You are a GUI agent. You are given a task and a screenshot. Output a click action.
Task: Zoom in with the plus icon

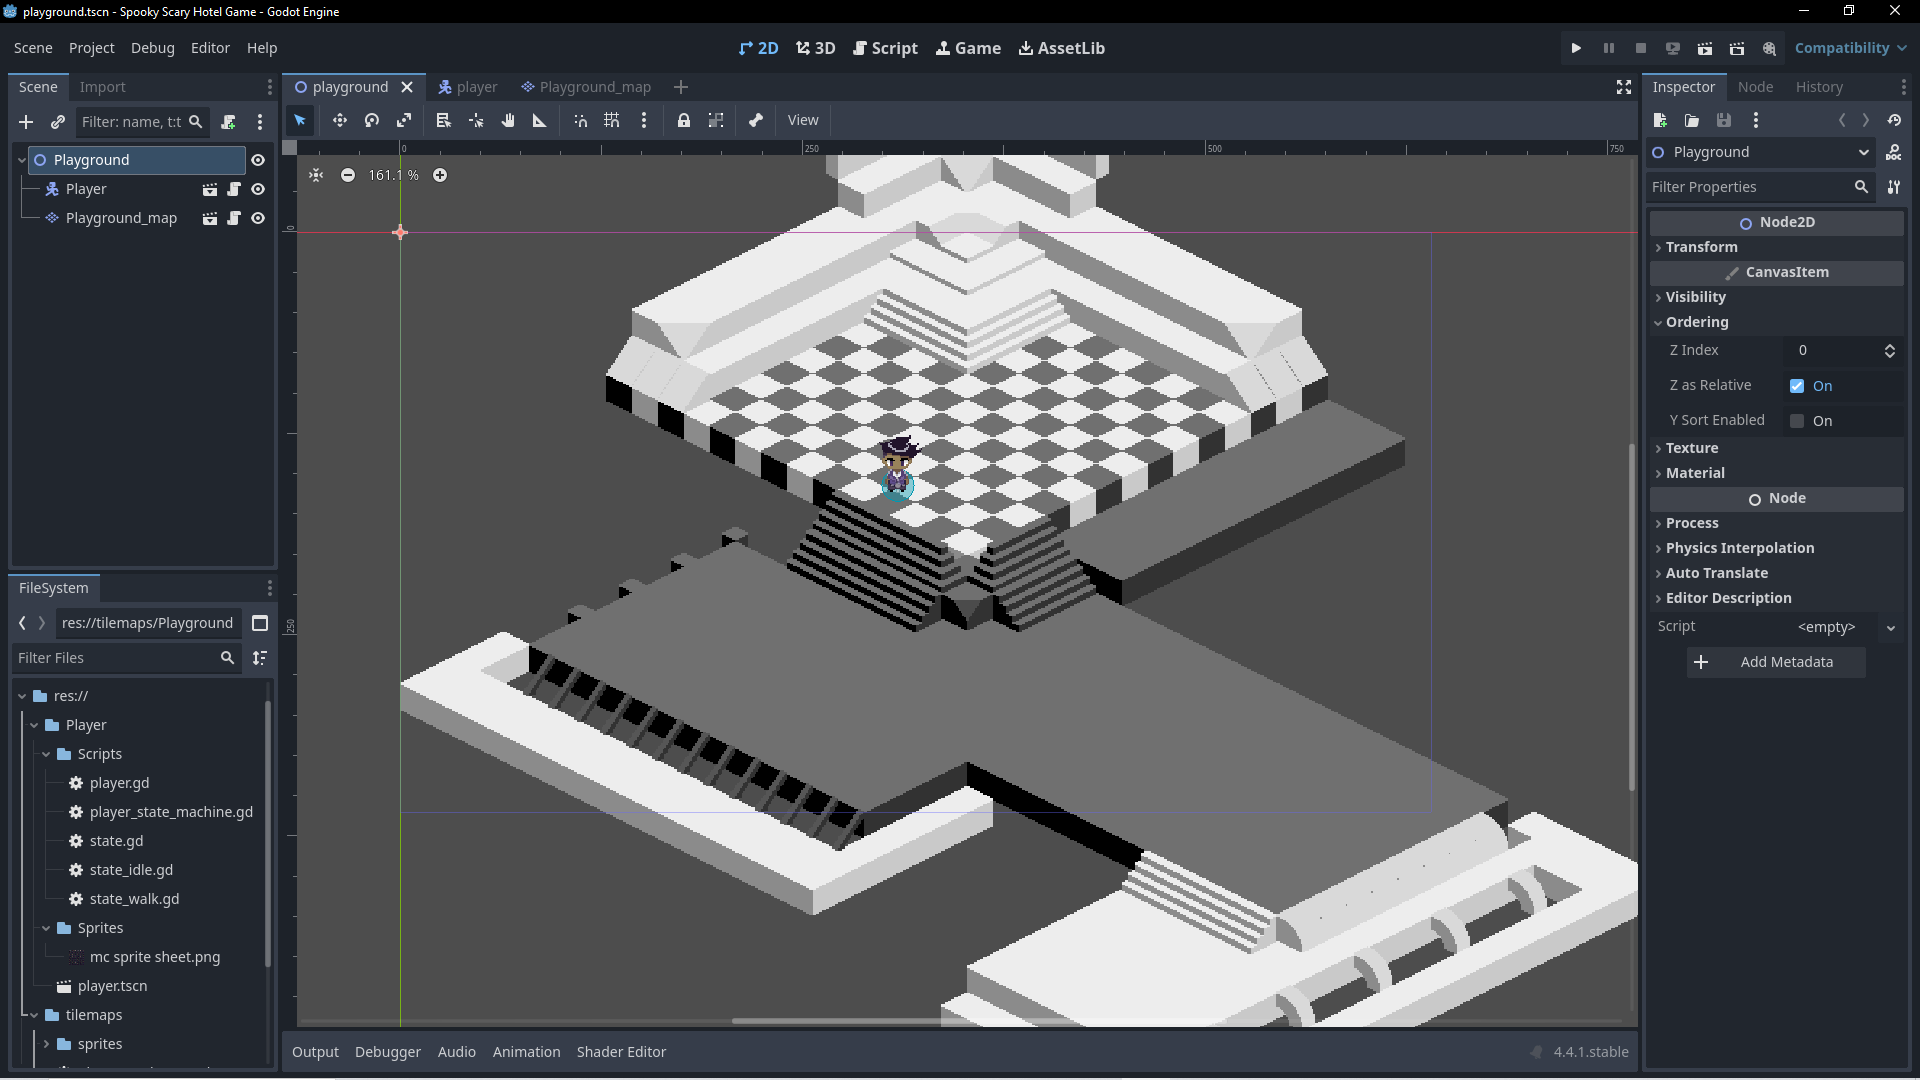point(440,175)
